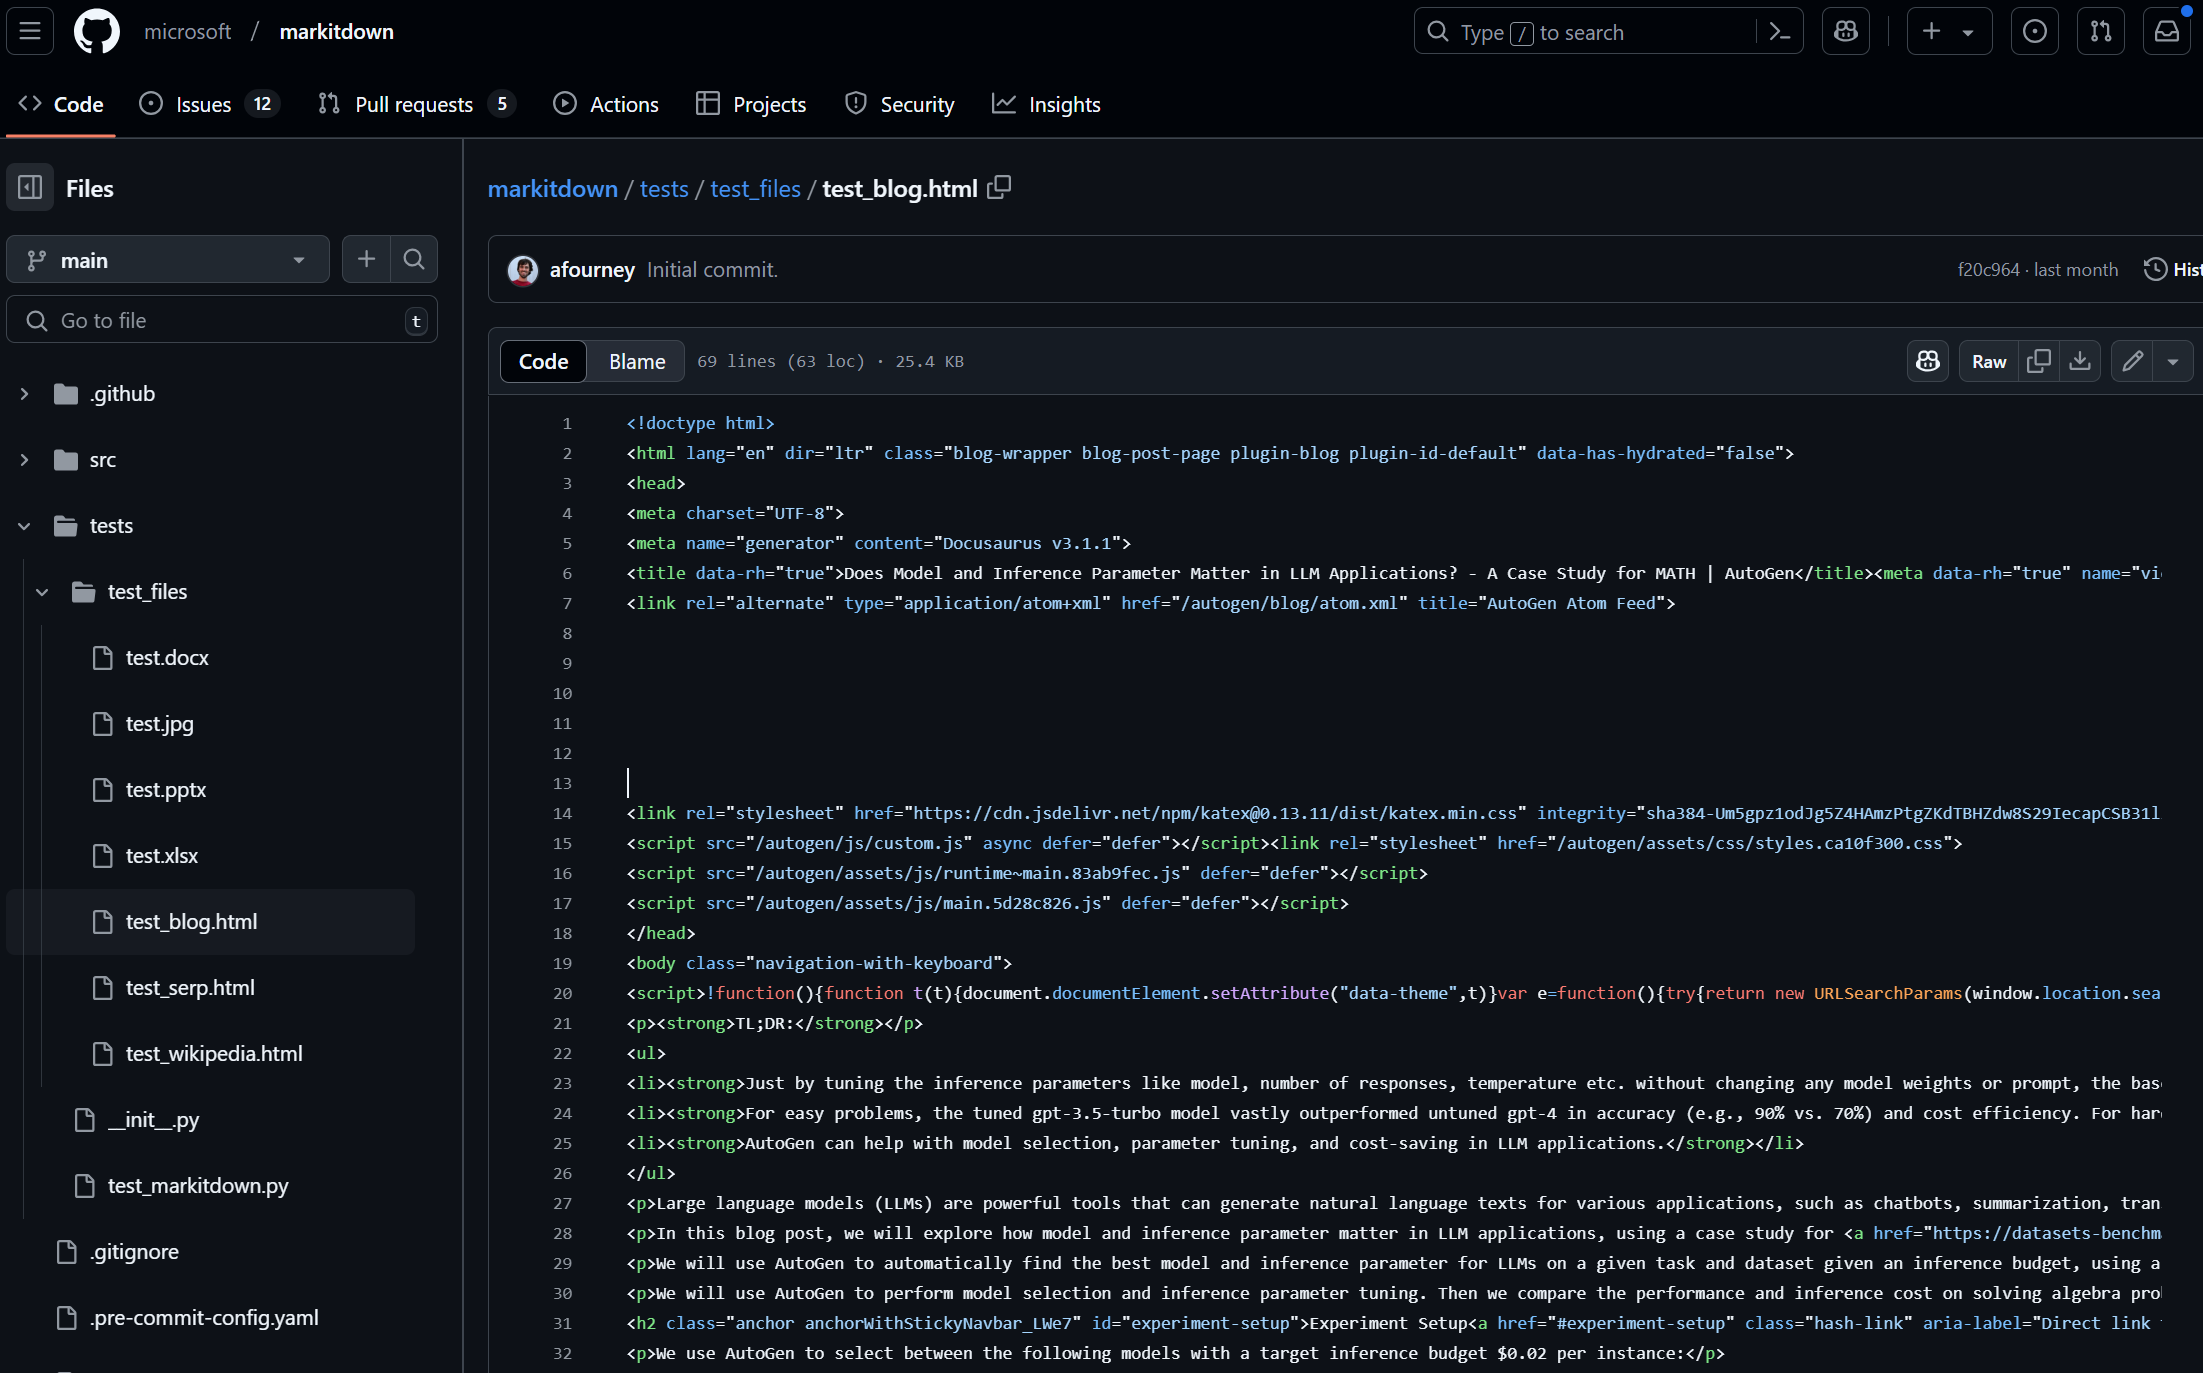Open the edit options dropdown next to pencil
2203x1373 pixels.
click(x=2173, y=361)
